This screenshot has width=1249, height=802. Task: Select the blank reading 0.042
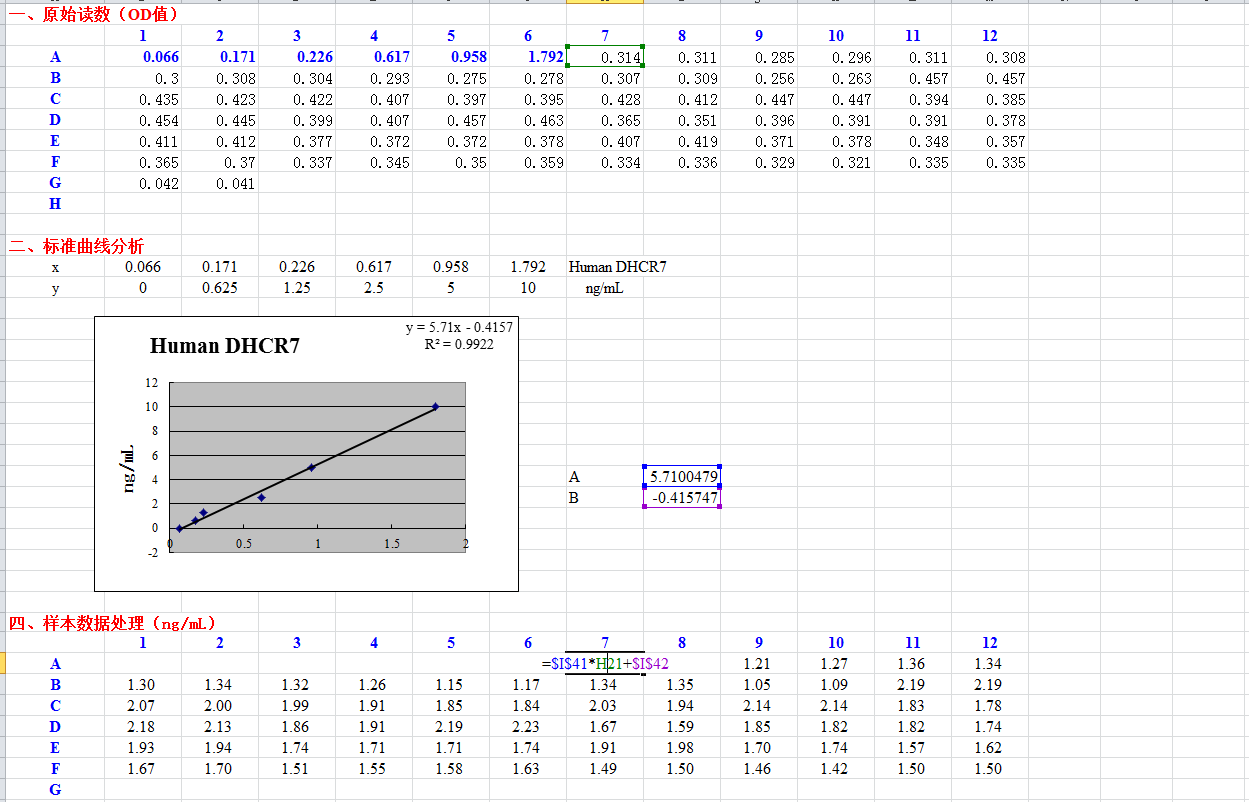pyautogui.click(x=159, y=183)
